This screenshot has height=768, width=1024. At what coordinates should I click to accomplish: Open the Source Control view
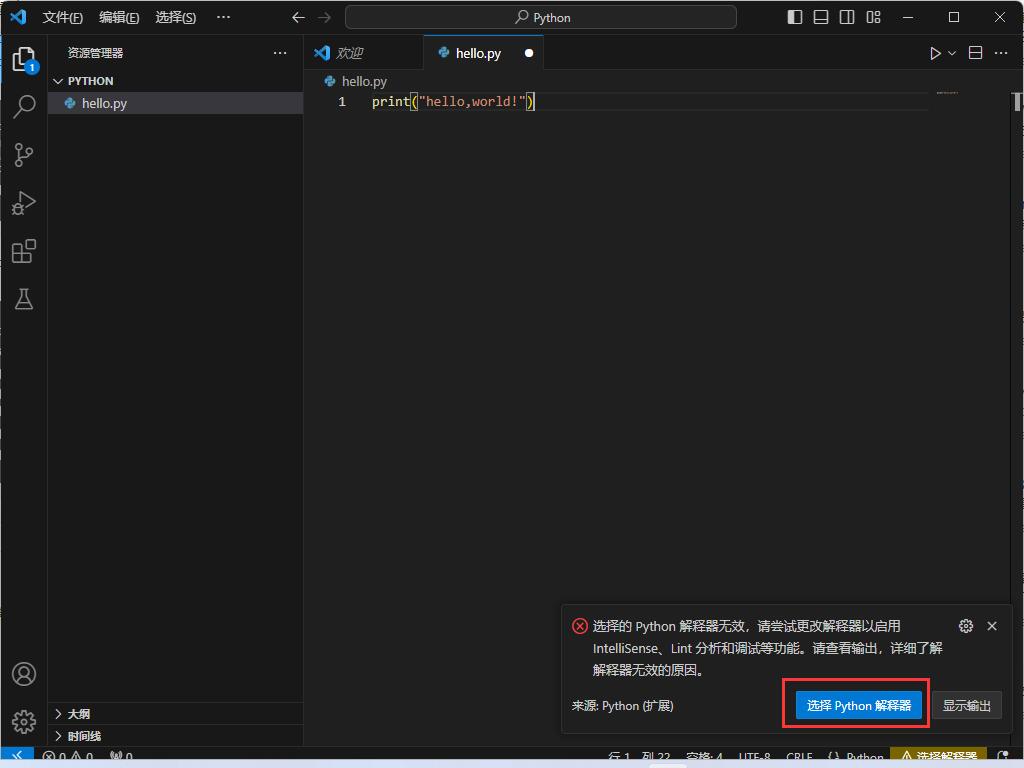click(x=24, y=154)
